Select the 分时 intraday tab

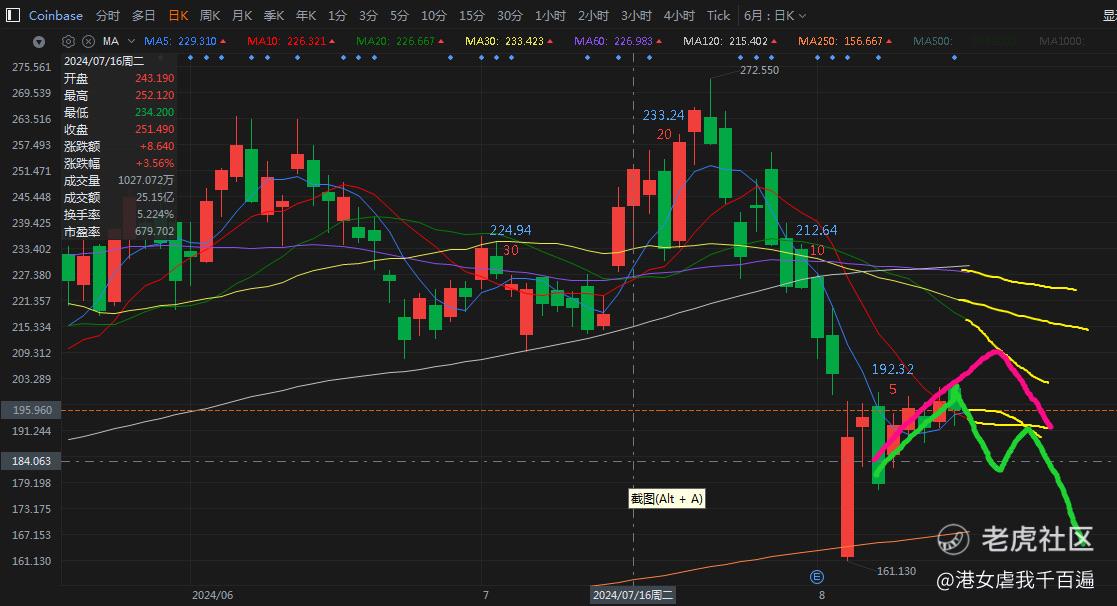(x=108, y=16)
